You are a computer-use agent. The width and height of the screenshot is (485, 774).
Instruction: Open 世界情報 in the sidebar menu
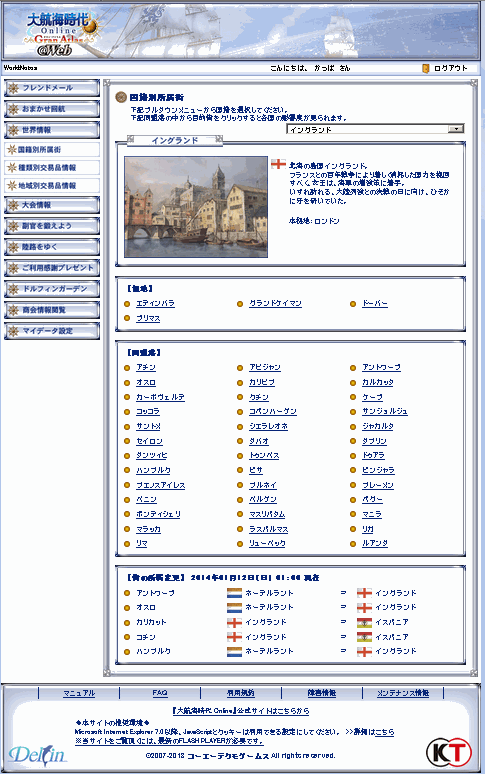(52, 130)
